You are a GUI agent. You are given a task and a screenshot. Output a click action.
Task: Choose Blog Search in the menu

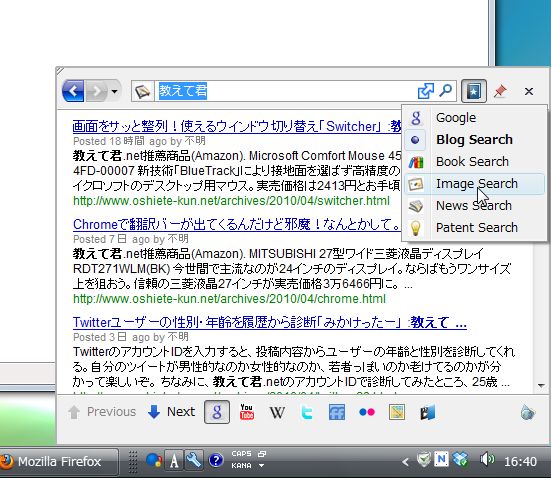(x=474, y=140)
